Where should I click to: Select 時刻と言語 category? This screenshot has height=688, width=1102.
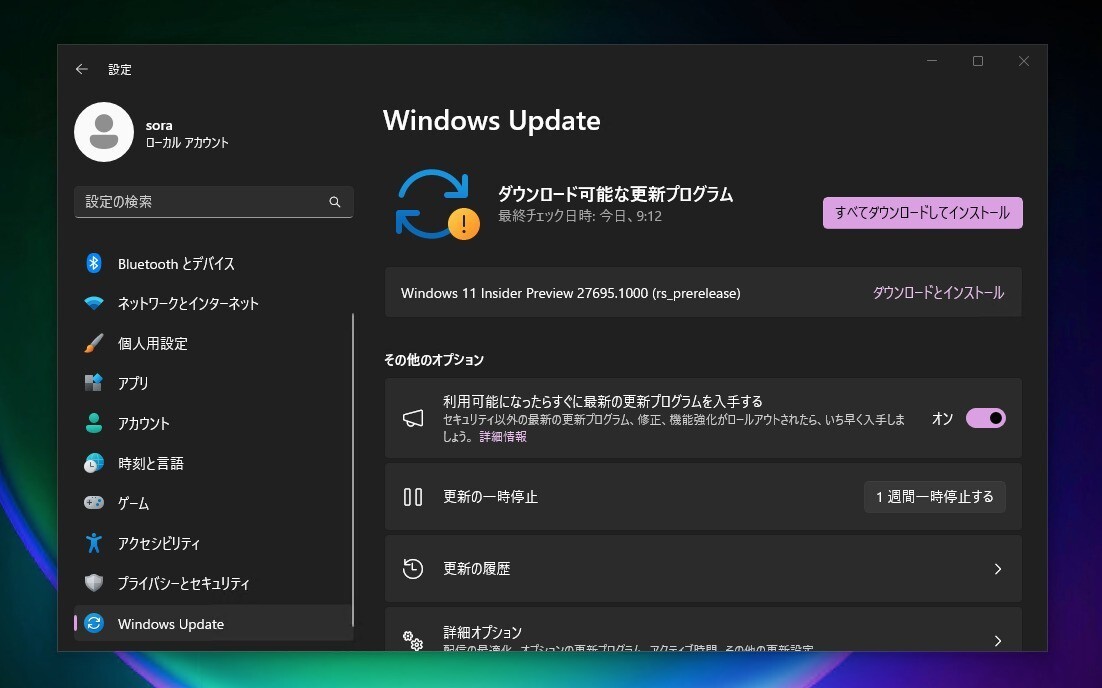[150, 463]
